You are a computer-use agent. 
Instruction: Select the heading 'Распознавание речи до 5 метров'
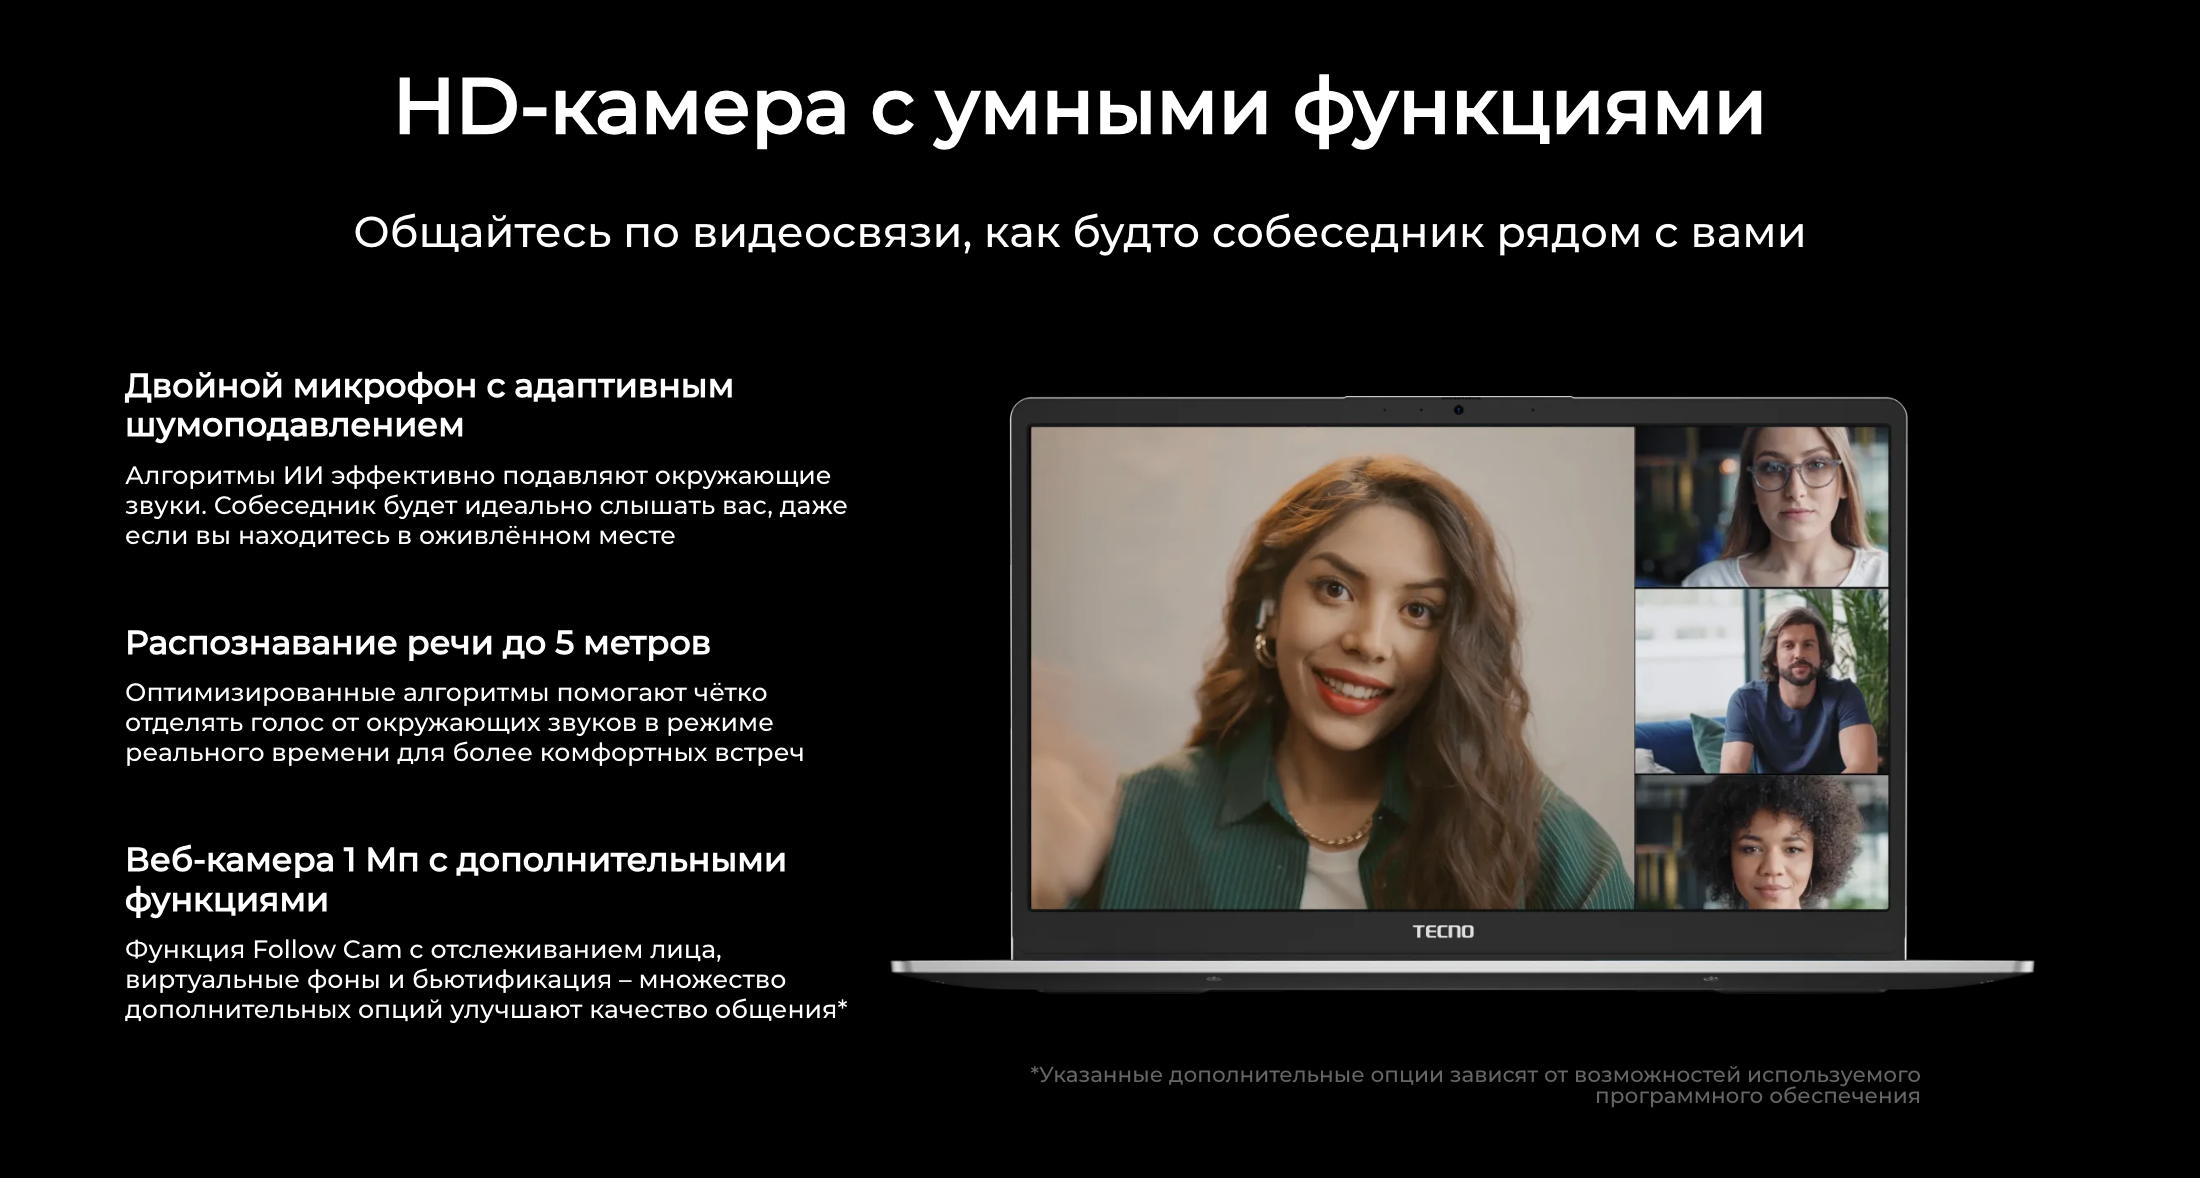tap(418, 642)
